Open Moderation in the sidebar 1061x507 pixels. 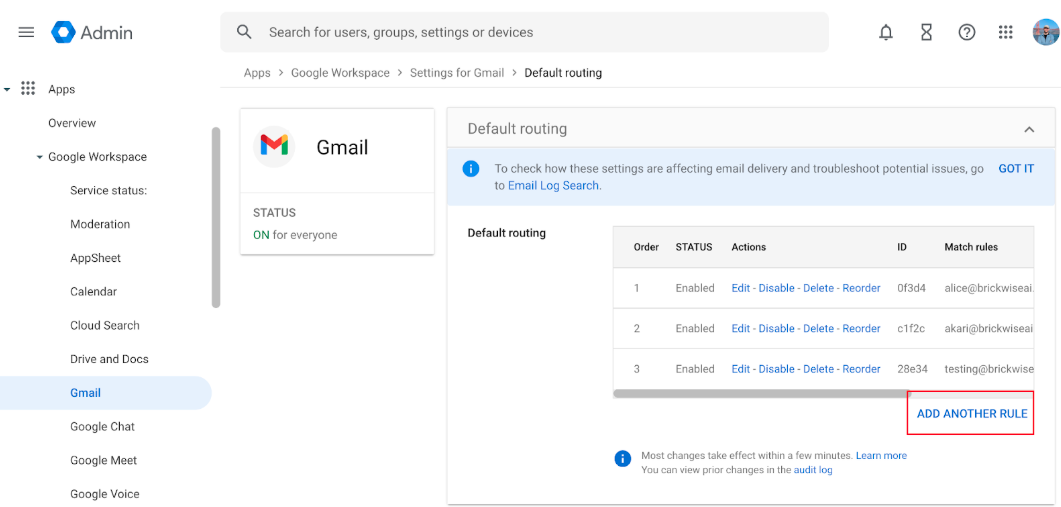[100, 224]
